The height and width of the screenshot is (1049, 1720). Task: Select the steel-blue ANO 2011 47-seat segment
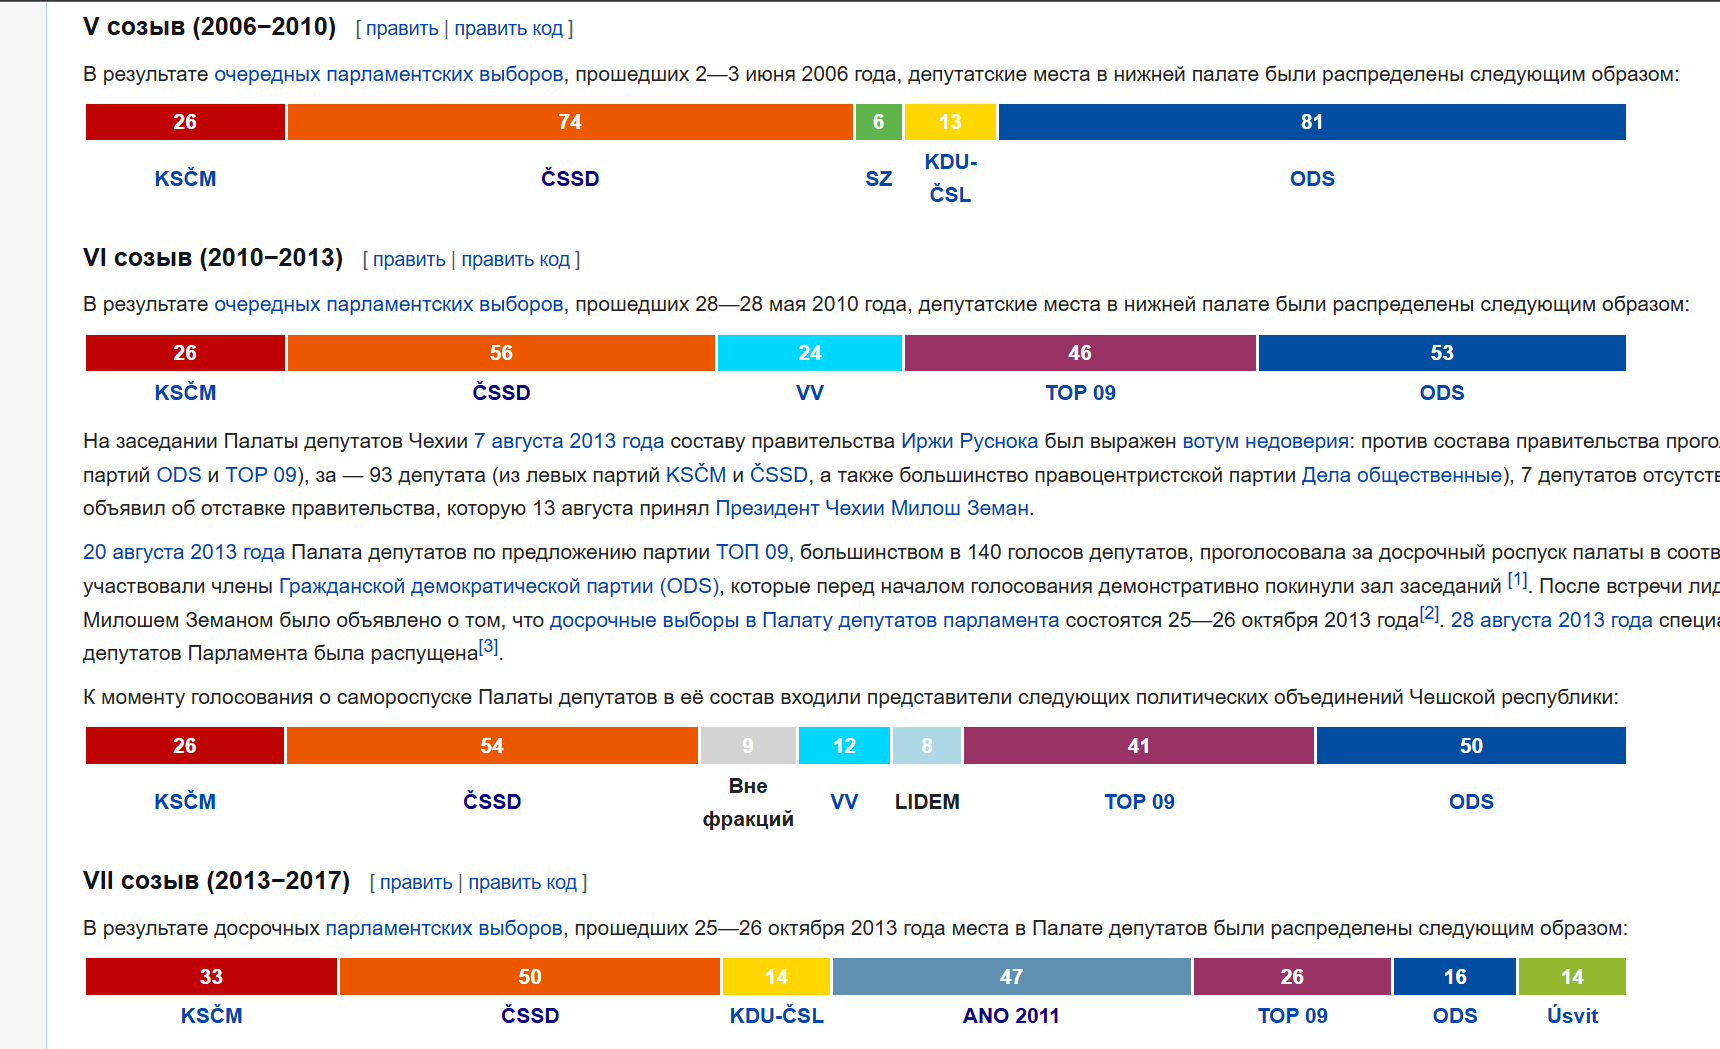coord(1011,977)
